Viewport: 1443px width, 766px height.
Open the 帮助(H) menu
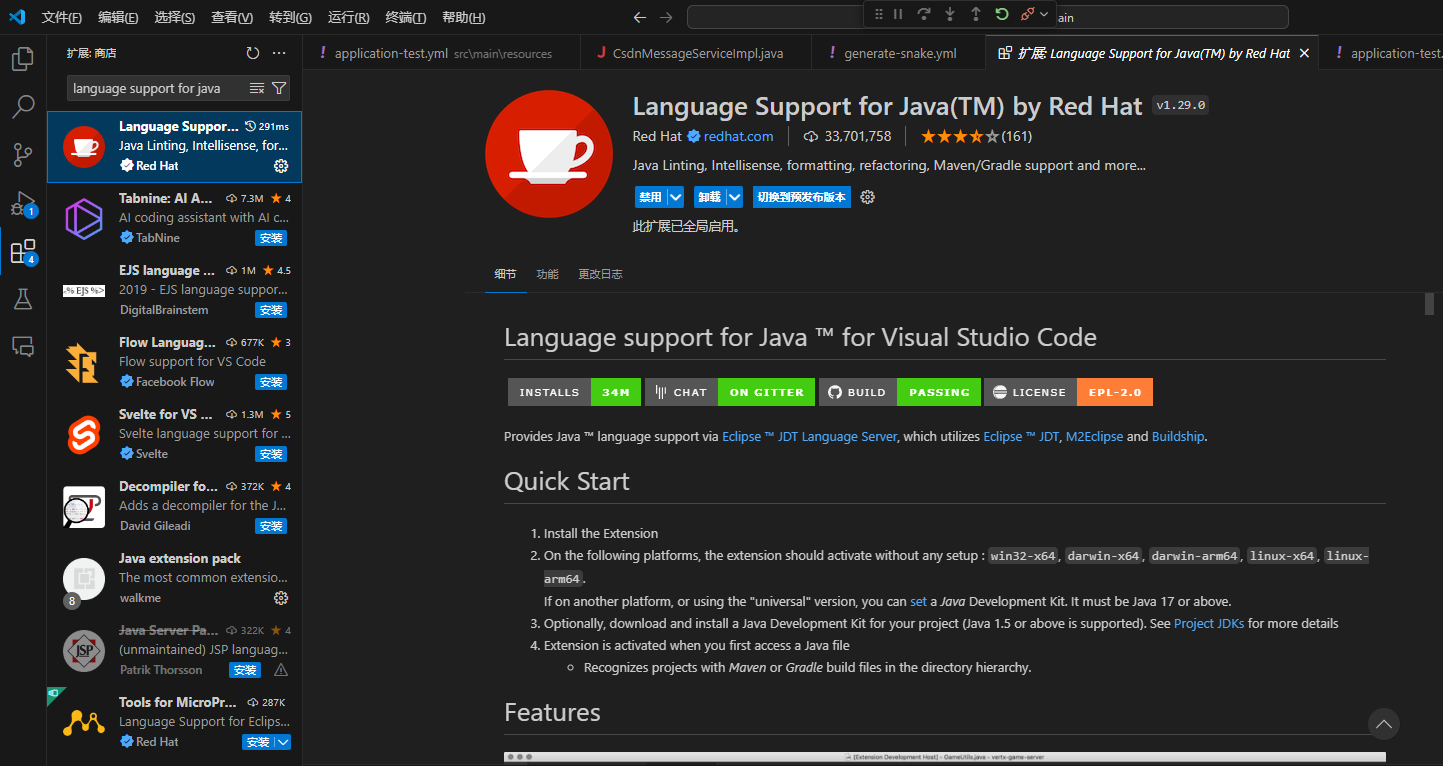pyautogui.click(x=464, y=18)
